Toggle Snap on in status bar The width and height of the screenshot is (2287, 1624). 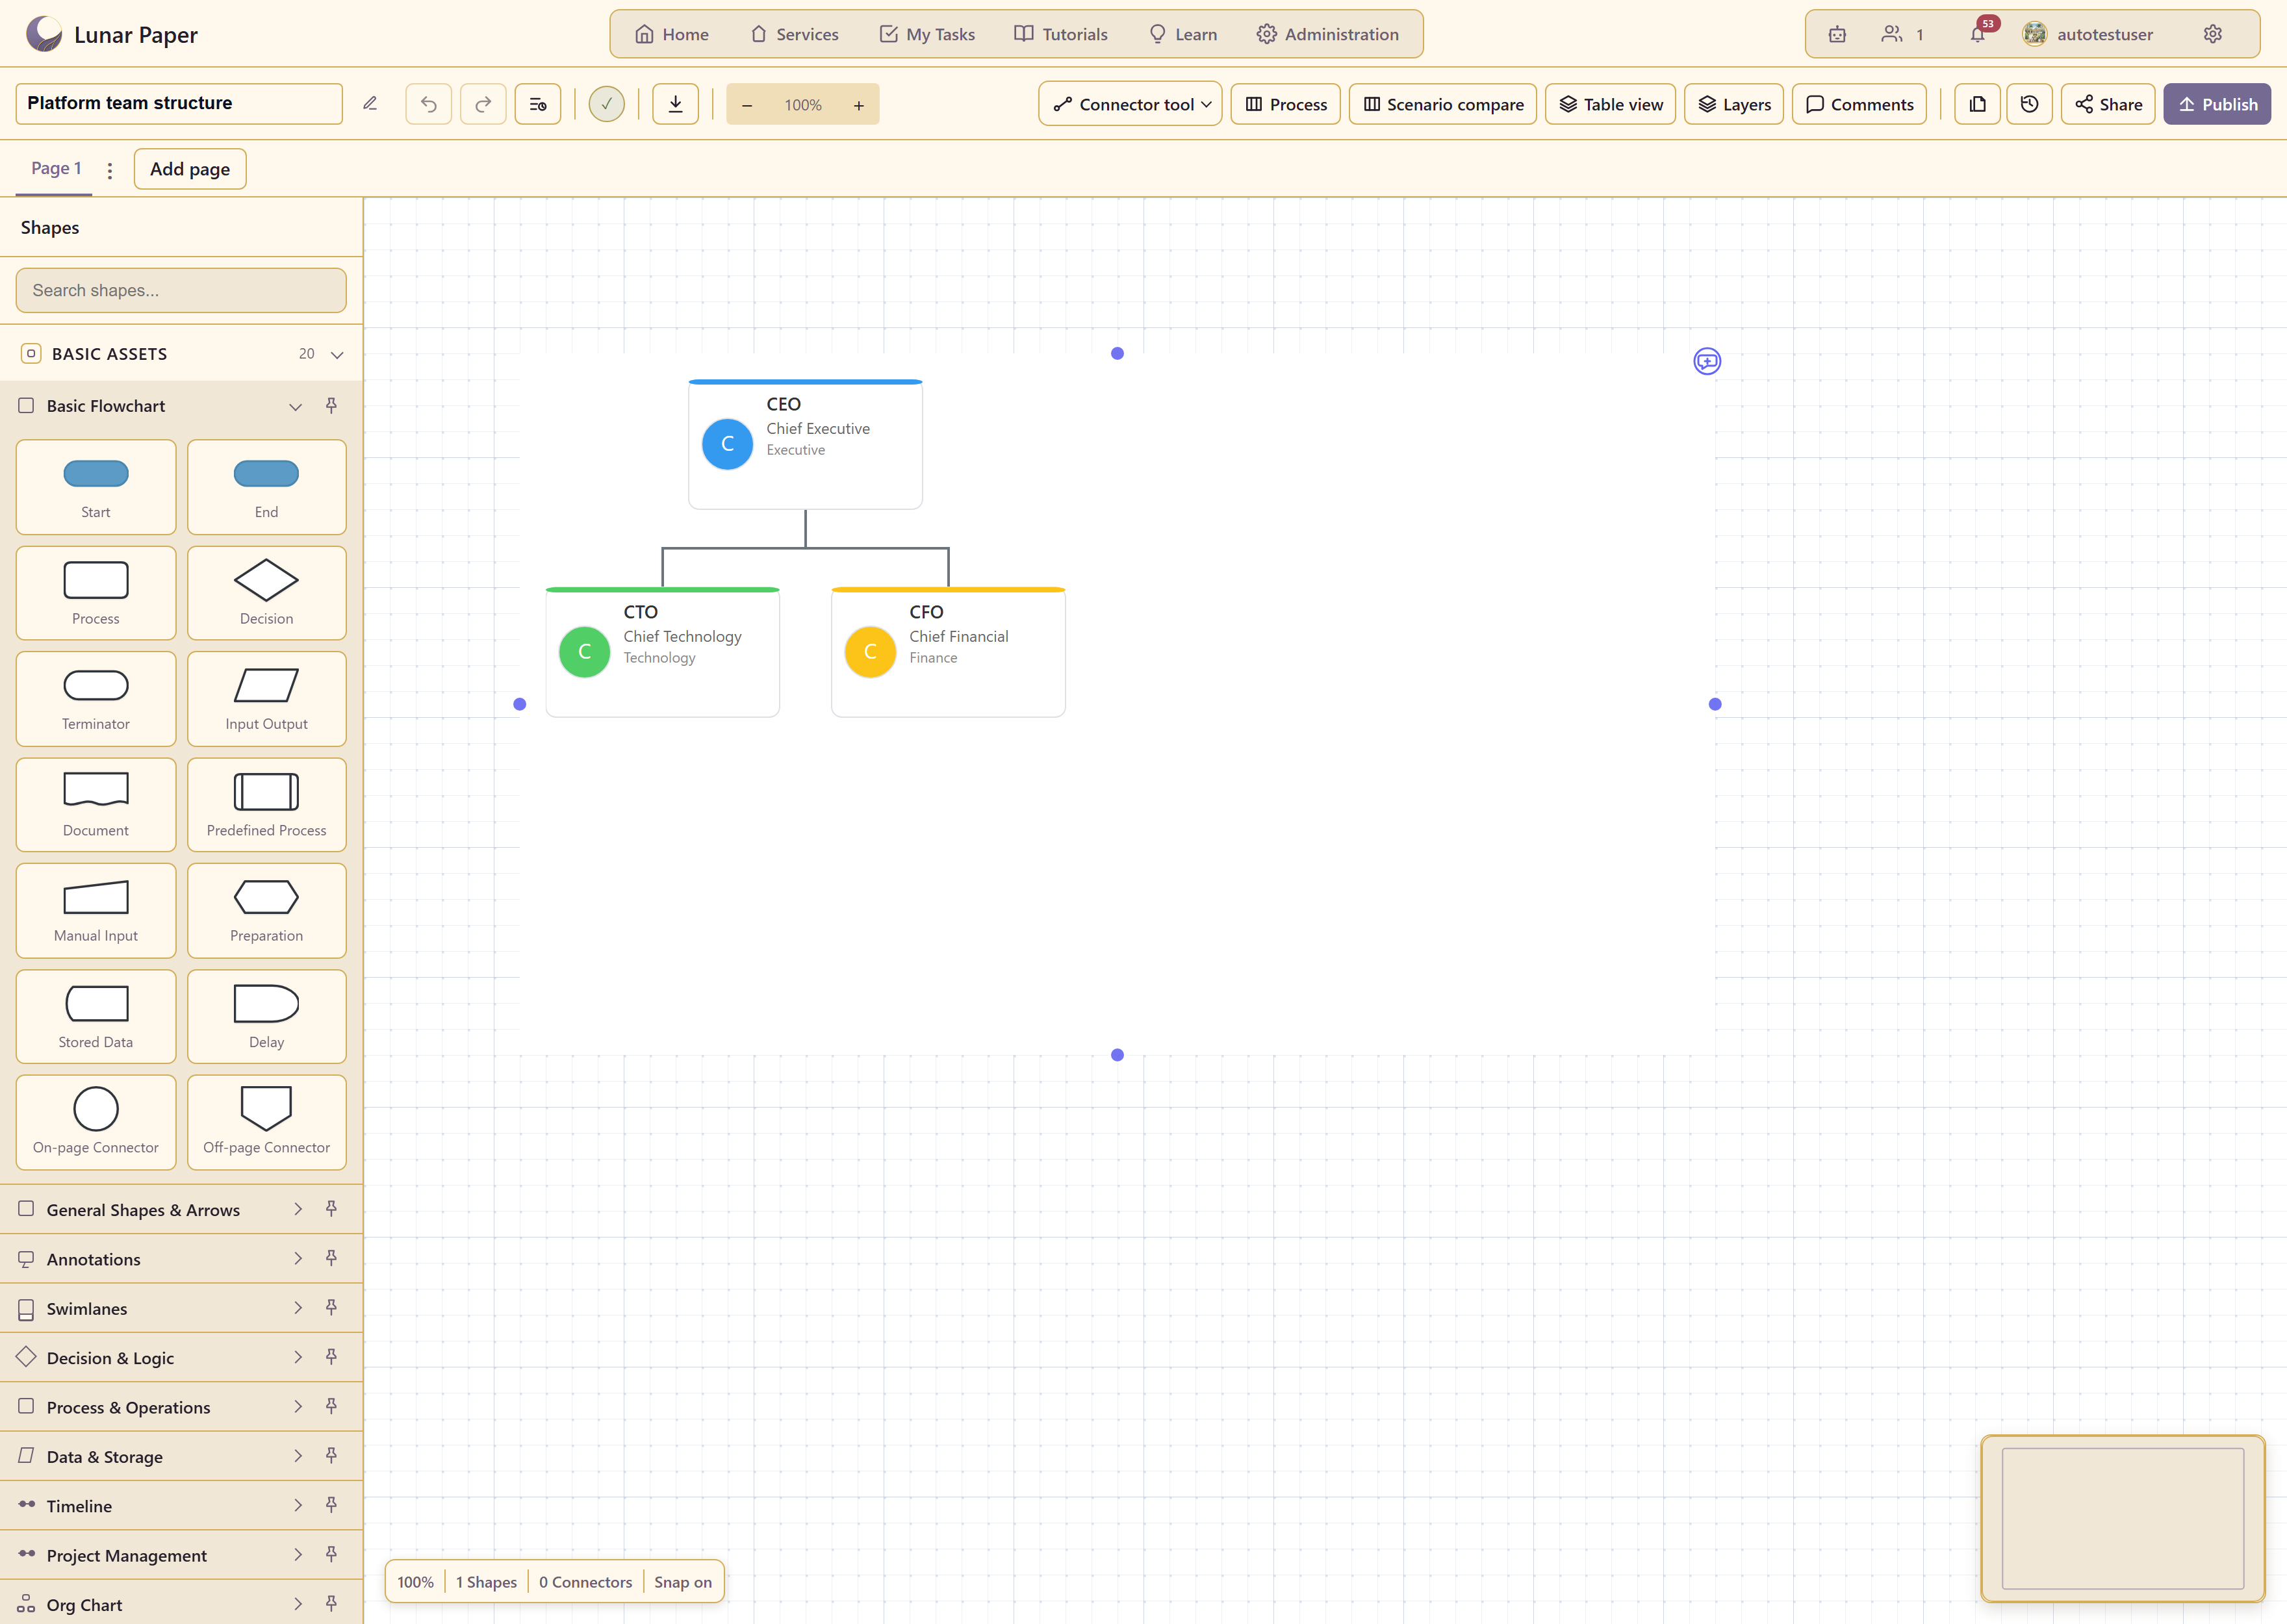click(x=683, y=1582)
